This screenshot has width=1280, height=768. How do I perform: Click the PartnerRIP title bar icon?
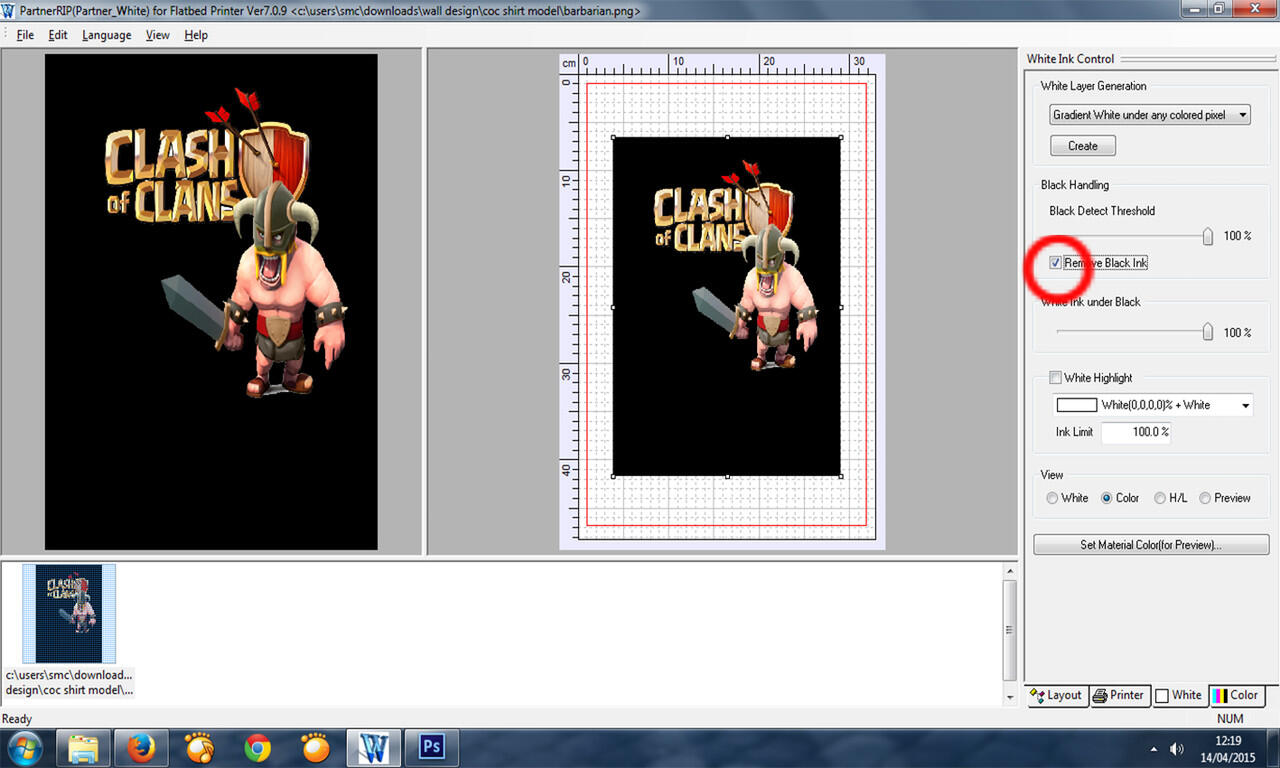[10, 11]
